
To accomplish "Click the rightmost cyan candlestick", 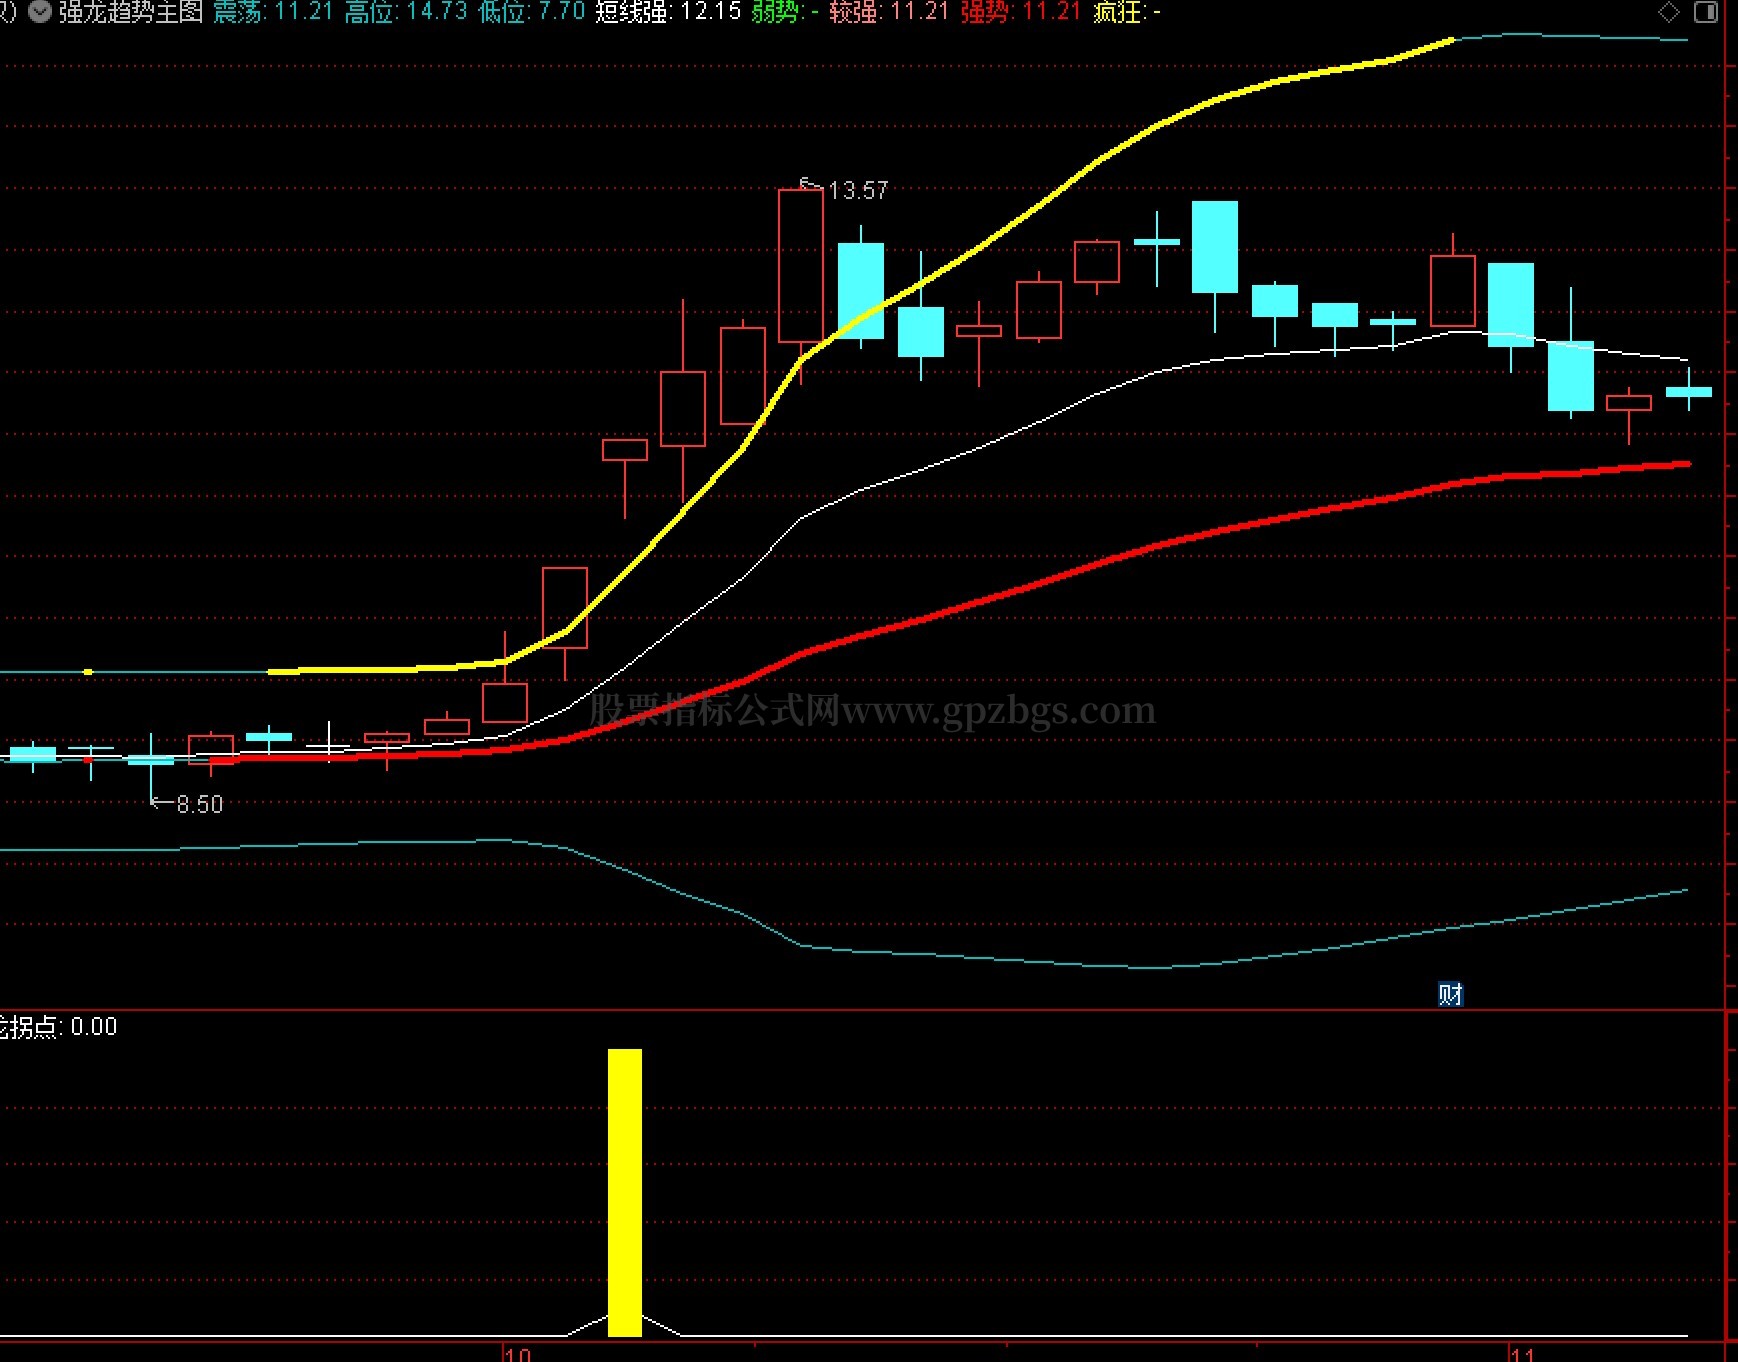I will pos(1688,392).
